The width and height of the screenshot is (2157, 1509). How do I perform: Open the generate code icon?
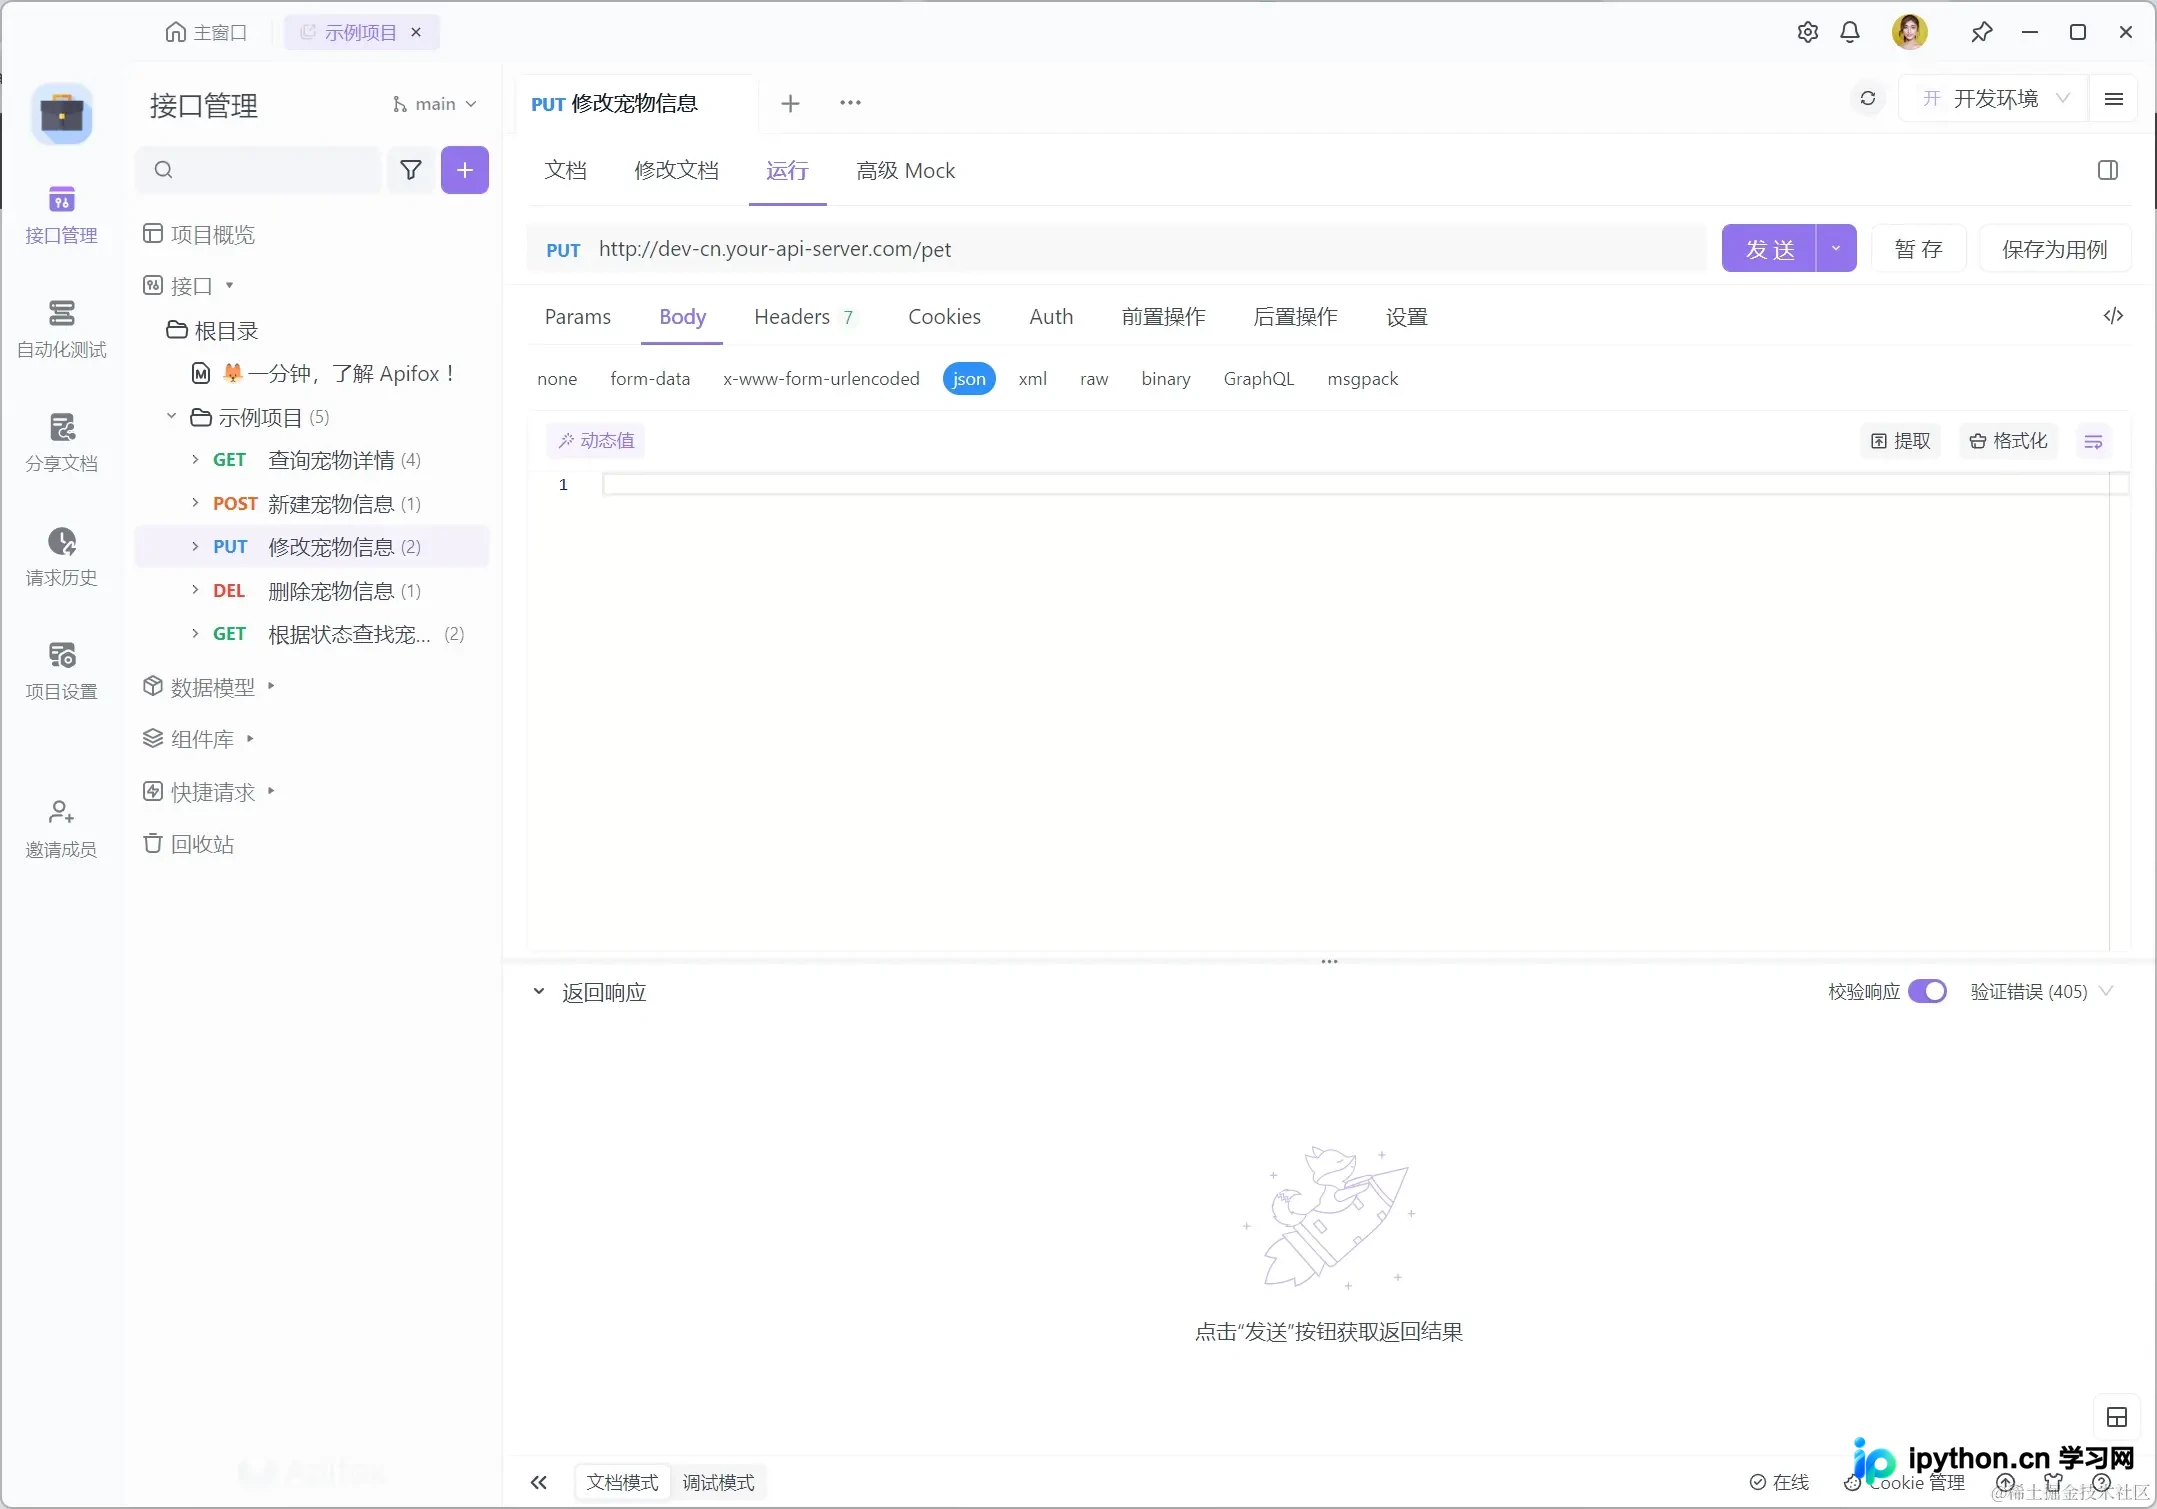[x=2113, y=316]
